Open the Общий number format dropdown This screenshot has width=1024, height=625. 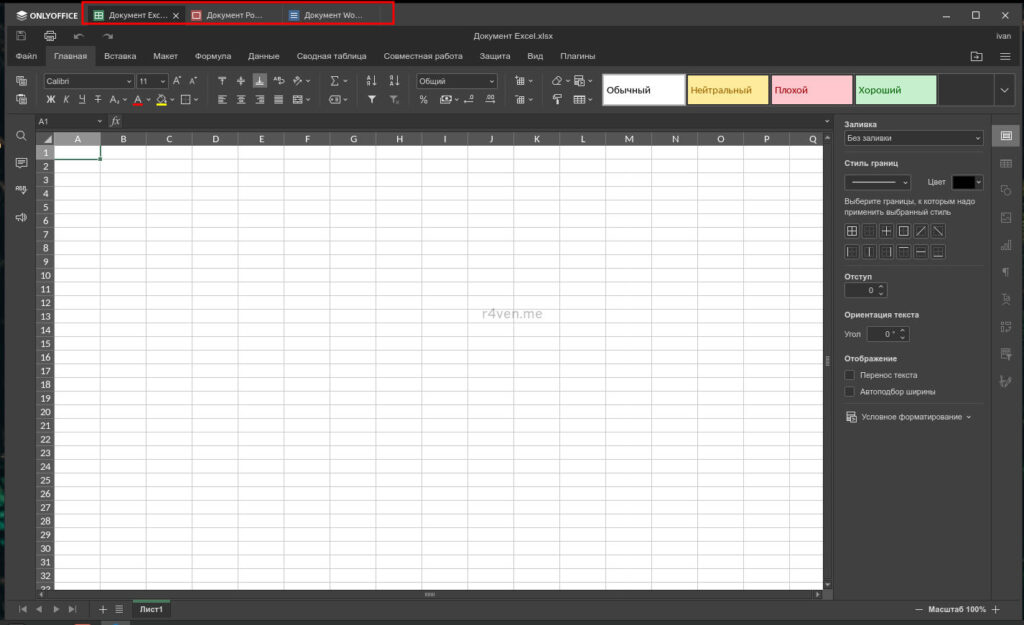tap(456, 81)
